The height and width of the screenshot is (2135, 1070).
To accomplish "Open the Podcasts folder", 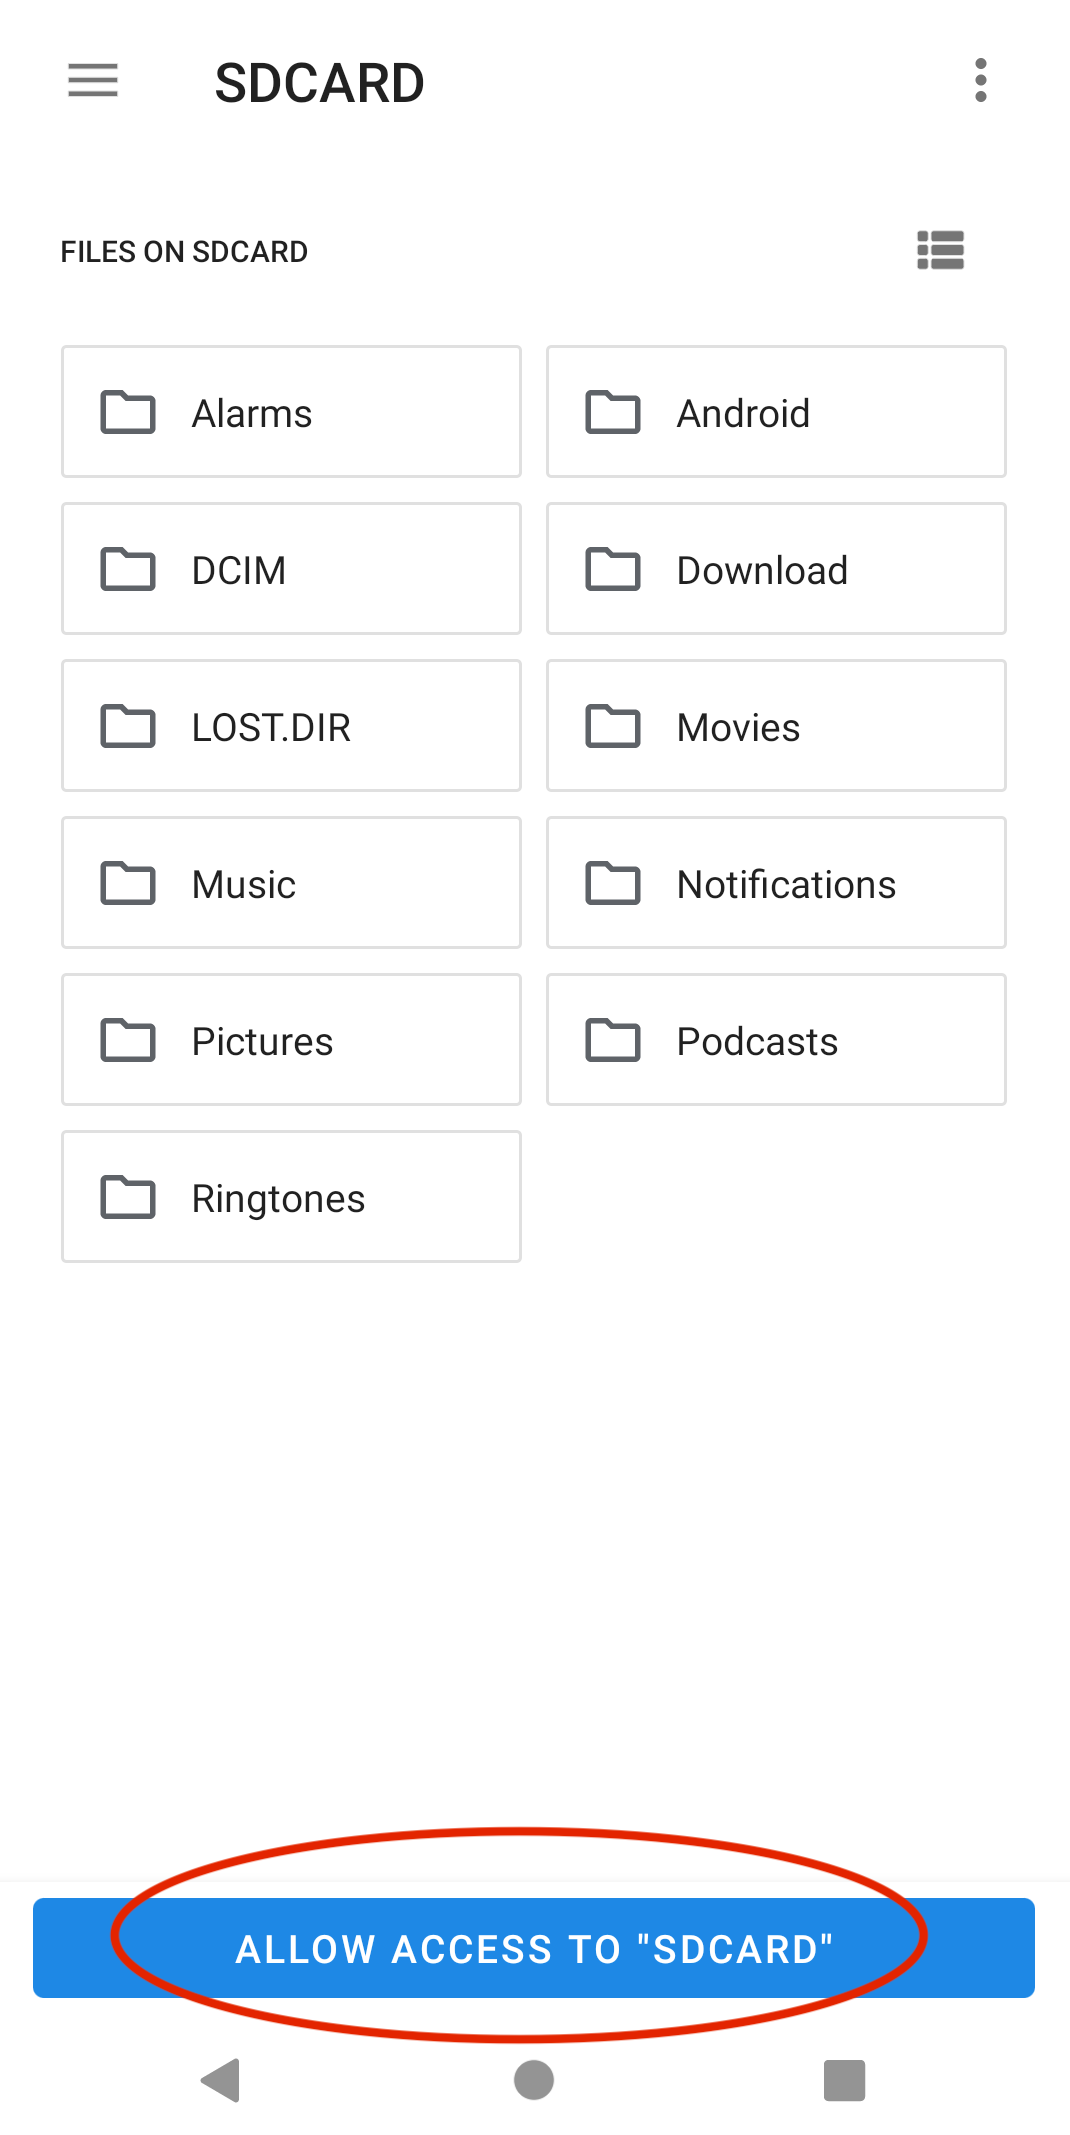I will [x=776, y=1040].
